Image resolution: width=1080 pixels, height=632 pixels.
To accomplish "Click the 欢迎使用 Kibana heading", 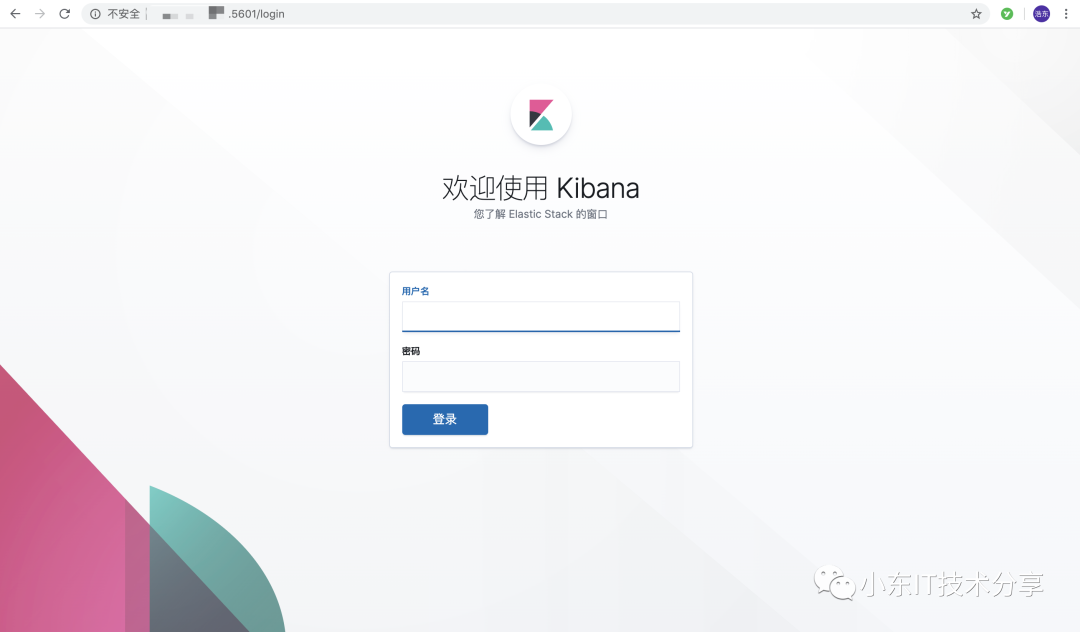I will pyautogui.click(x=541, y=188).
